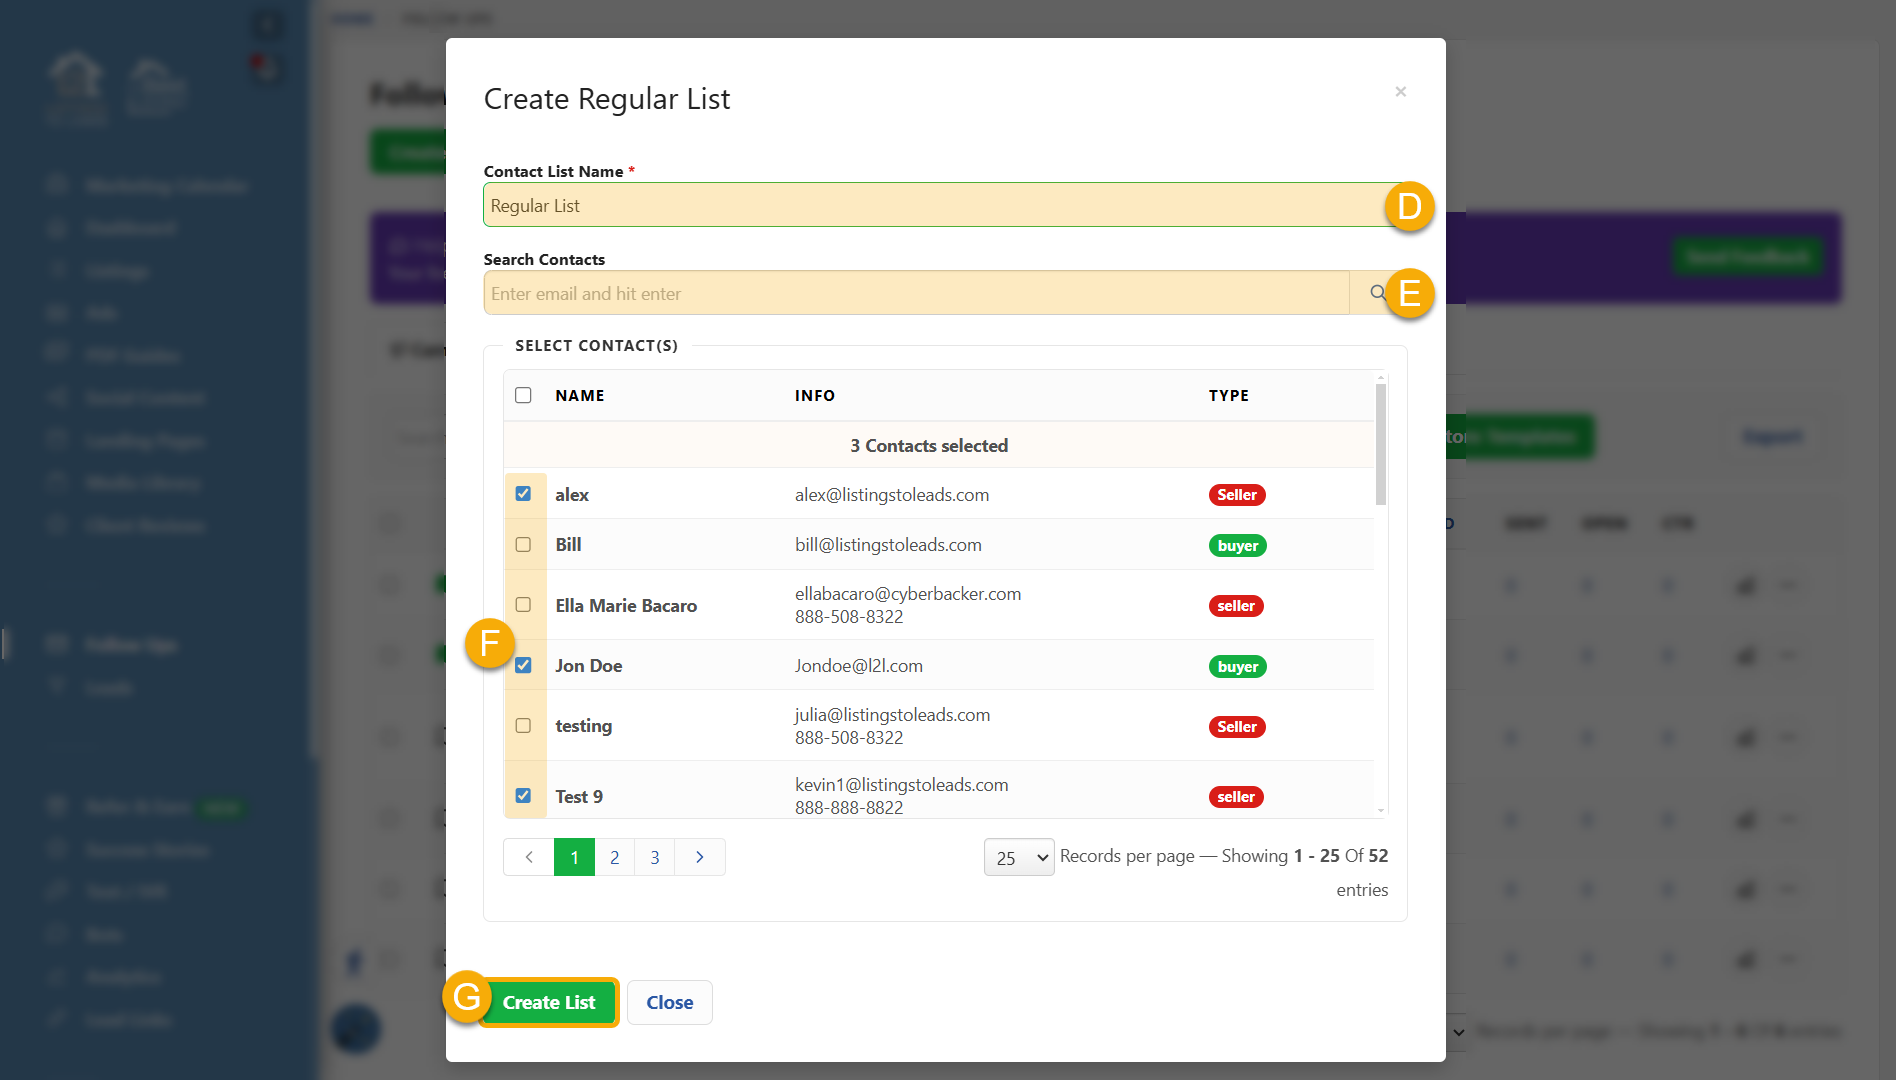Viewport: 1896px width, 1080px height.
Task: Tick the Ella Marie Bacaro checkbox
Action: (523, 605)
